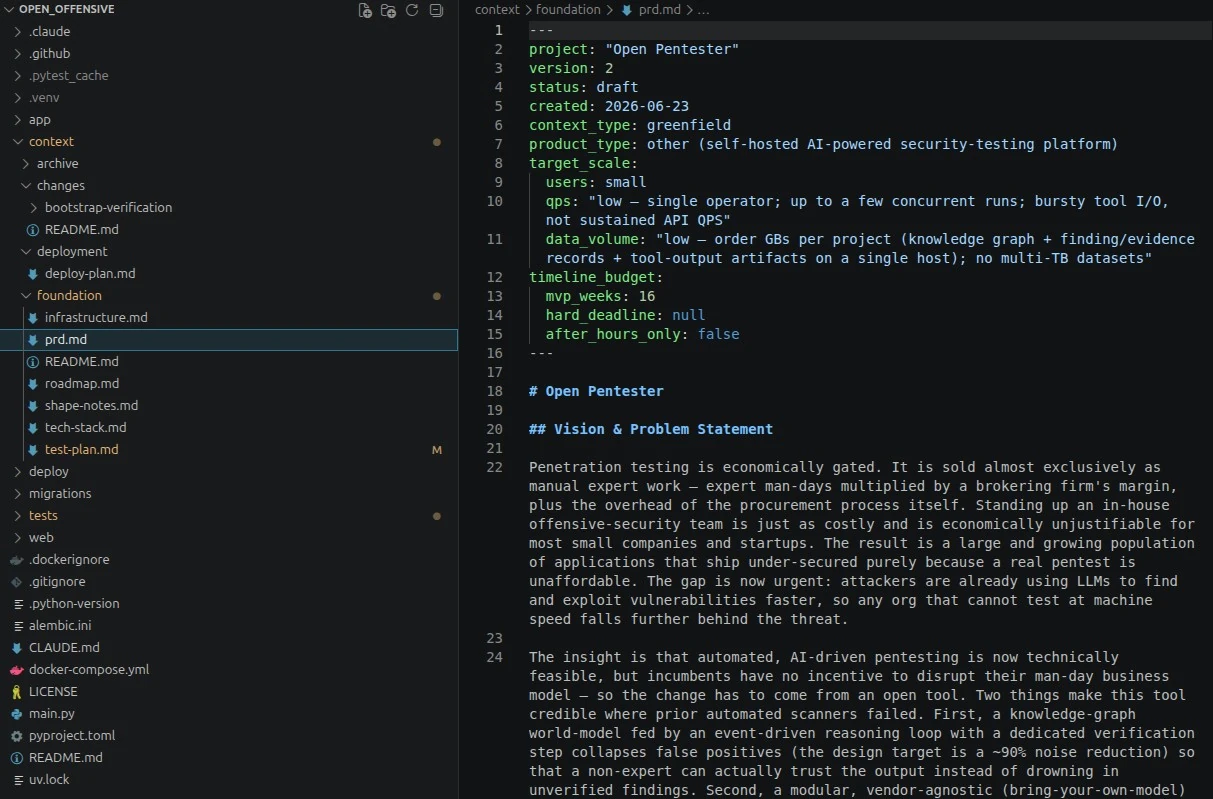Refresh the explorer file tree
This screenshot has height=799, width=1213.
pyautogui.click(x=412, y=10)
